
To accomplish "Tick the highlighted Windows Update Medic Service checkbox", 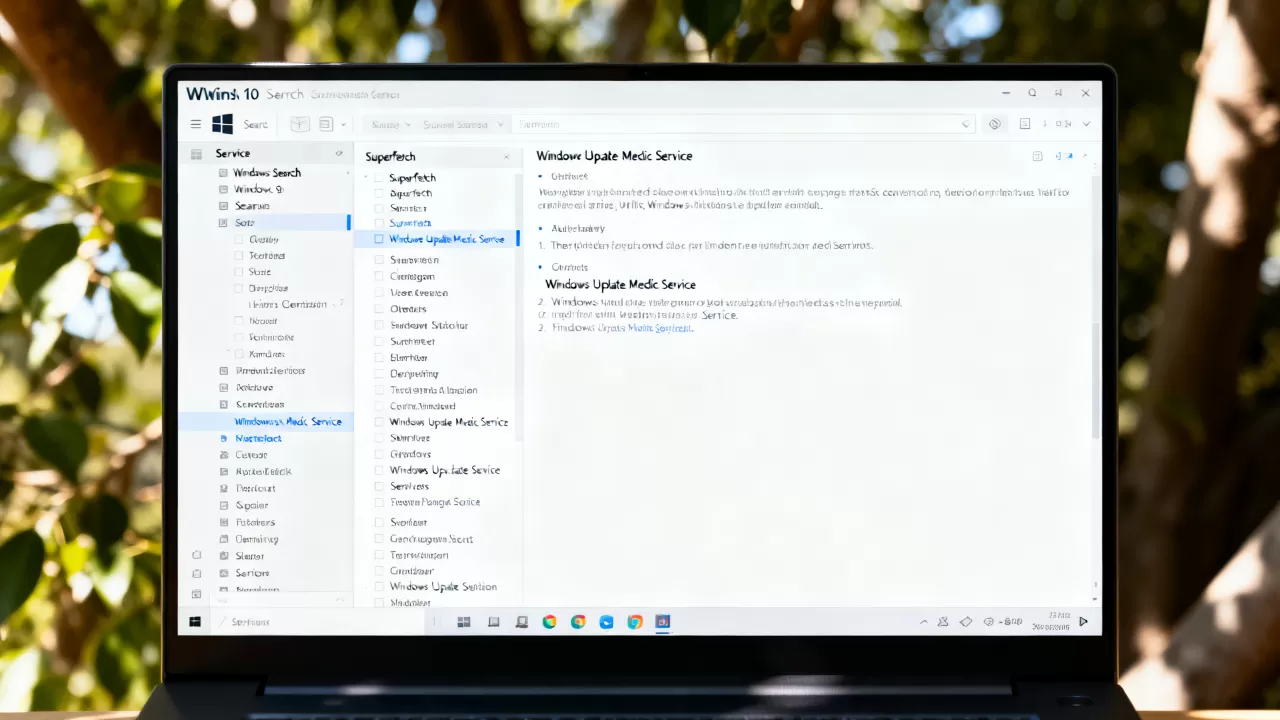I will tap(379, 240).
